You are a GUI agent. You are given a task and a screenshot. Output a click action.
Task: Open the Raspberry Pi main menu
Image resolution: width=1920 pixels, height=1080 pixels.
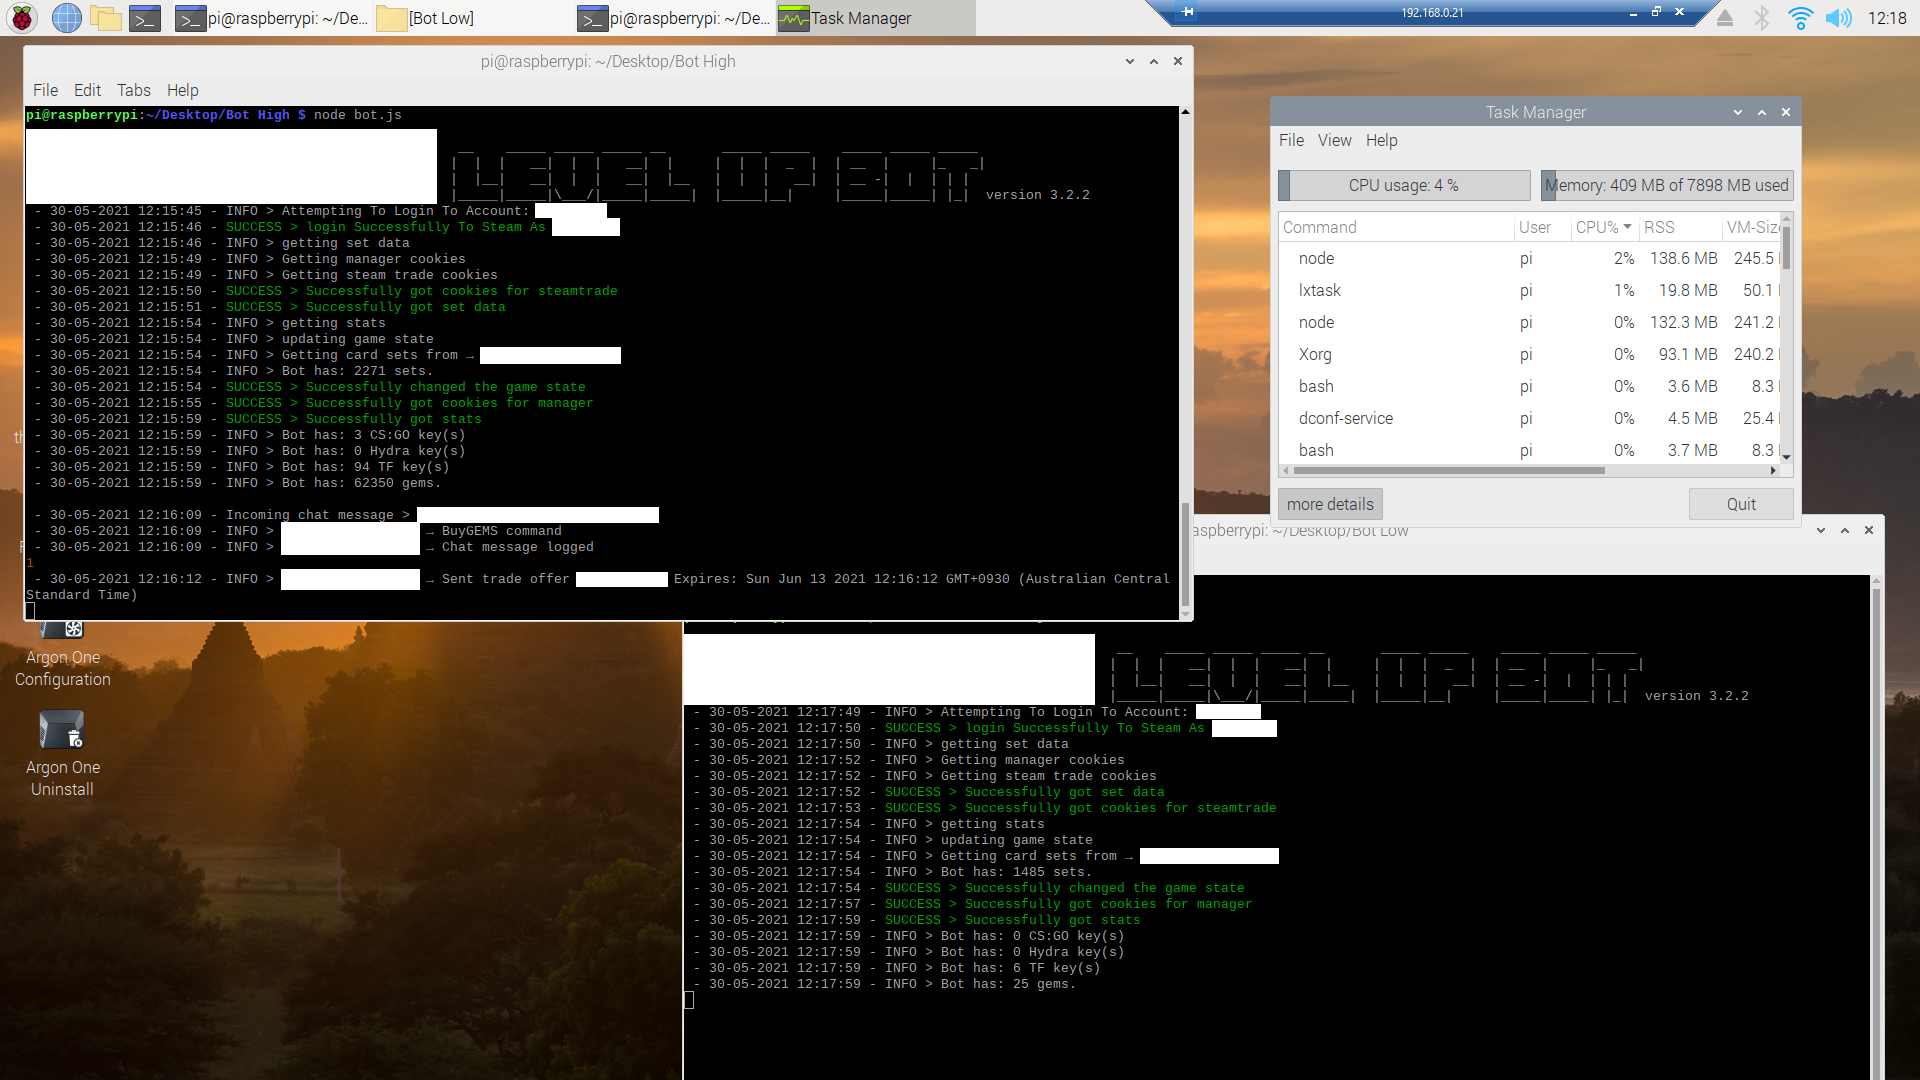pyautogui.click(x=22, y=18)
